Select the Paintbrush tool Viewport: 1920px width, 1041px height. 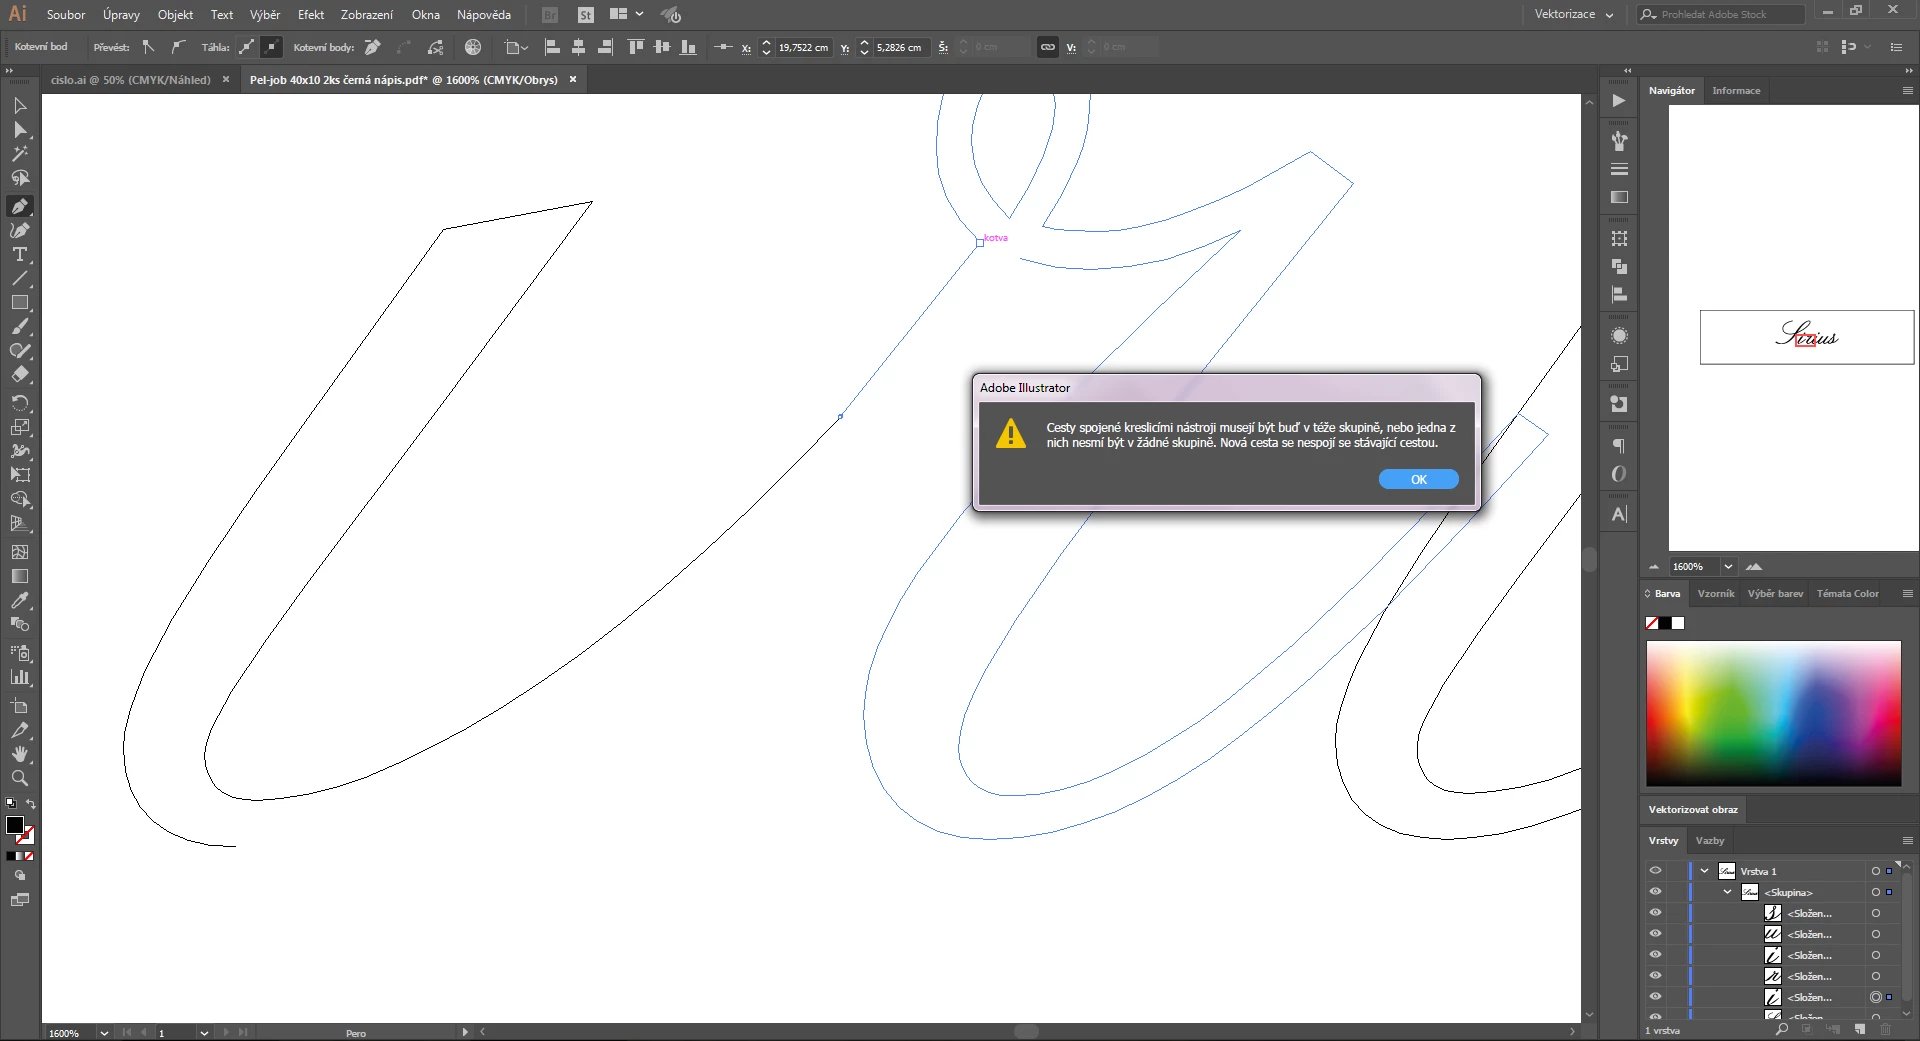coord(20,327)
